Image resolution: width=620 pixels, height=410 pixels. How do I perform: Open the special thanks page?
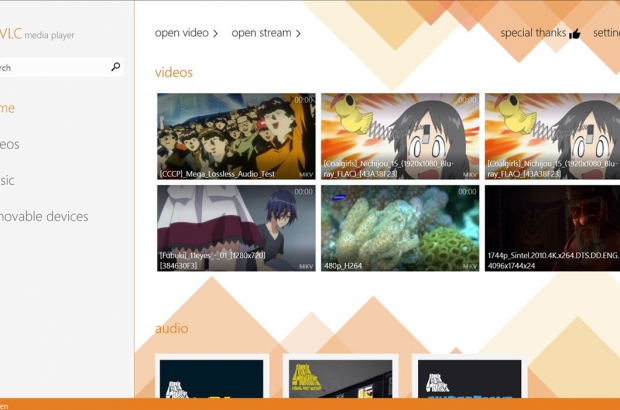[534, 33]
